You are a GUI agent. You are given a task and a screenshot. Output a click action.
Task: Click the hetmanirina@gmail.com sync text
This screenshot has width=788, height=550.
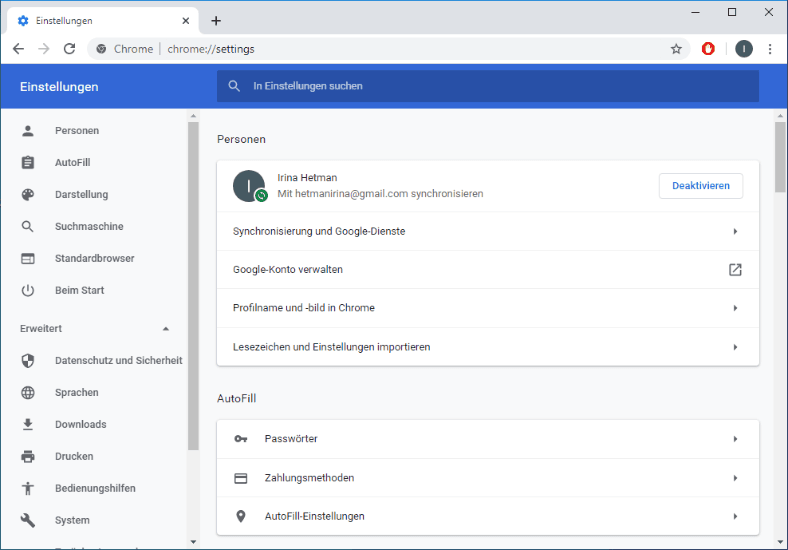click(x=380, y=194)
